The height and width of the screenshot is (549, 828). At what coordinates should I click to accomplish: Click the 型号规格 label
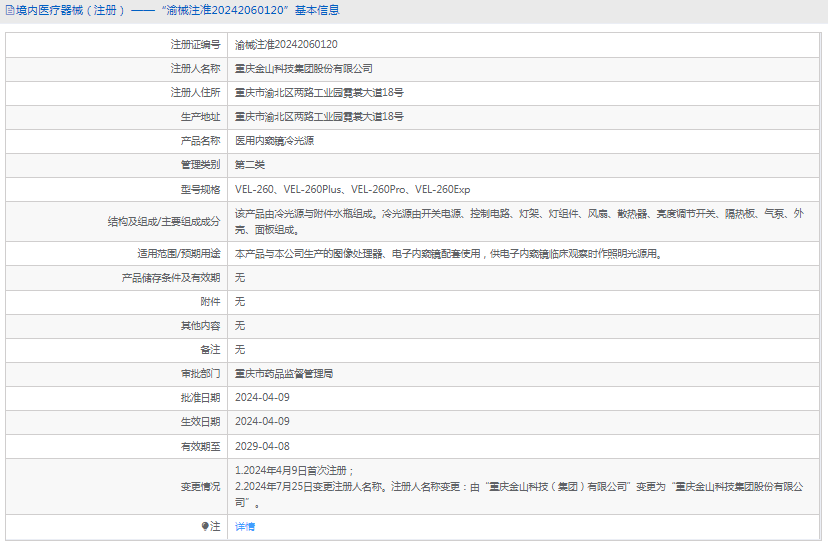point(201,190)
